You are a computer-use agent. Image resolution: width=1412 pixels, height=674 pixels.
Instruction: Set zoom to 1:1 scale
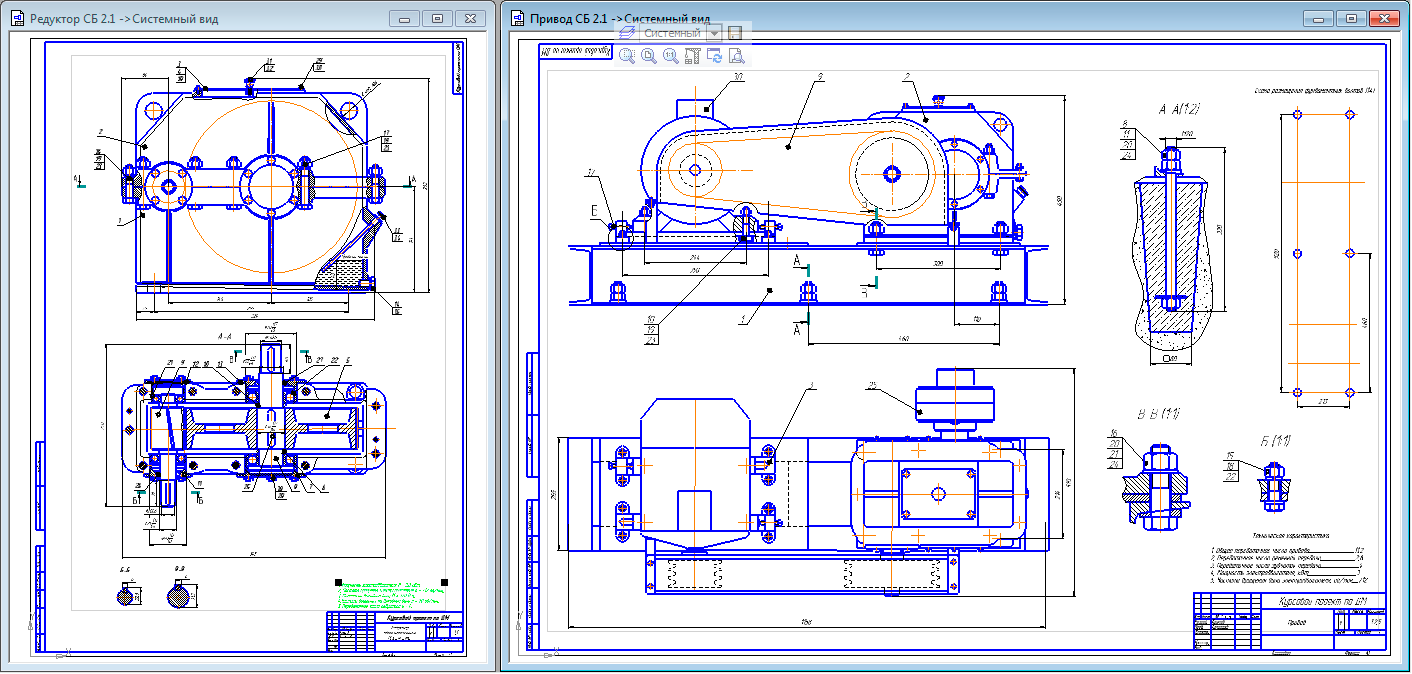671,56
